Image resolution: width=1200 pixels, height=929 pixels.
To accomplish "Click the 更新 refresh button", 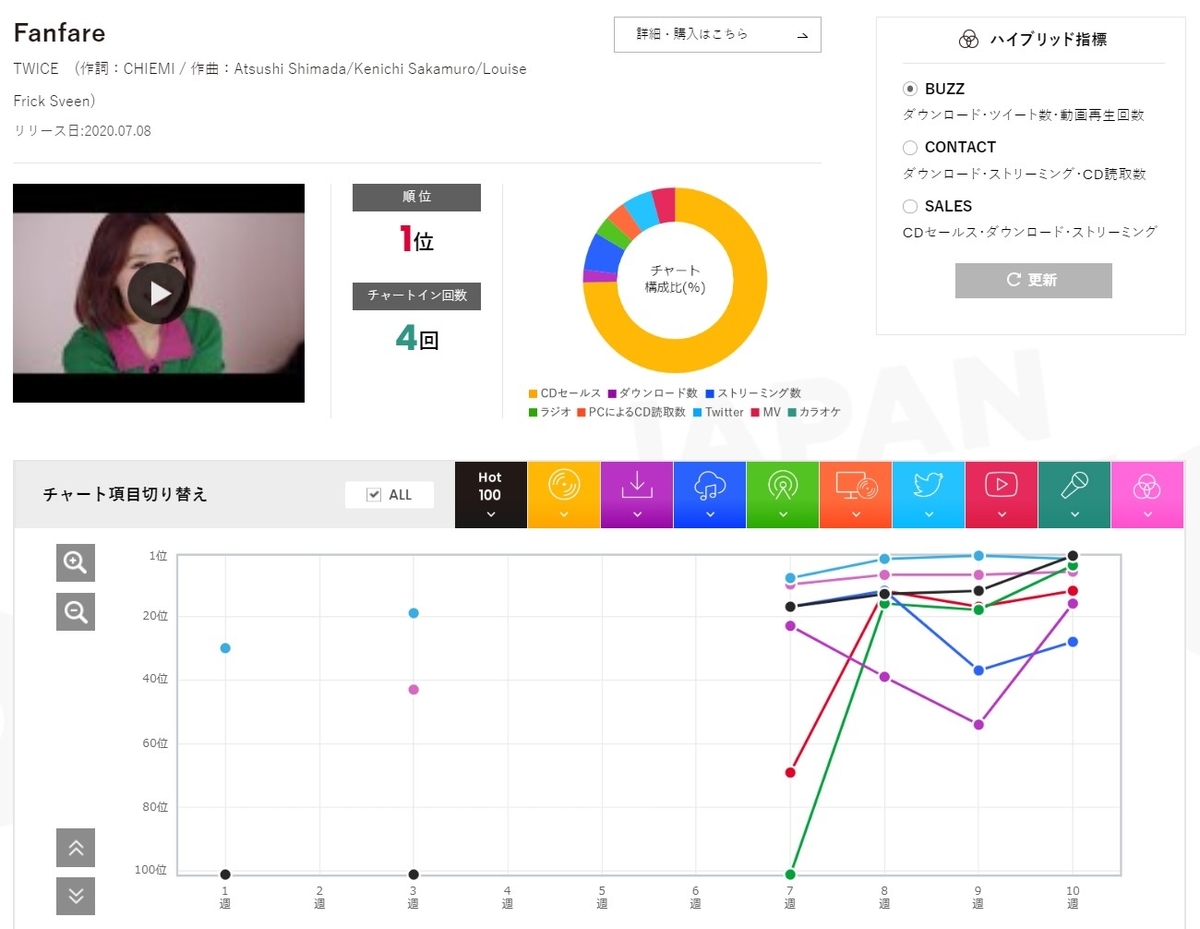I will (x=1033, y=280).
